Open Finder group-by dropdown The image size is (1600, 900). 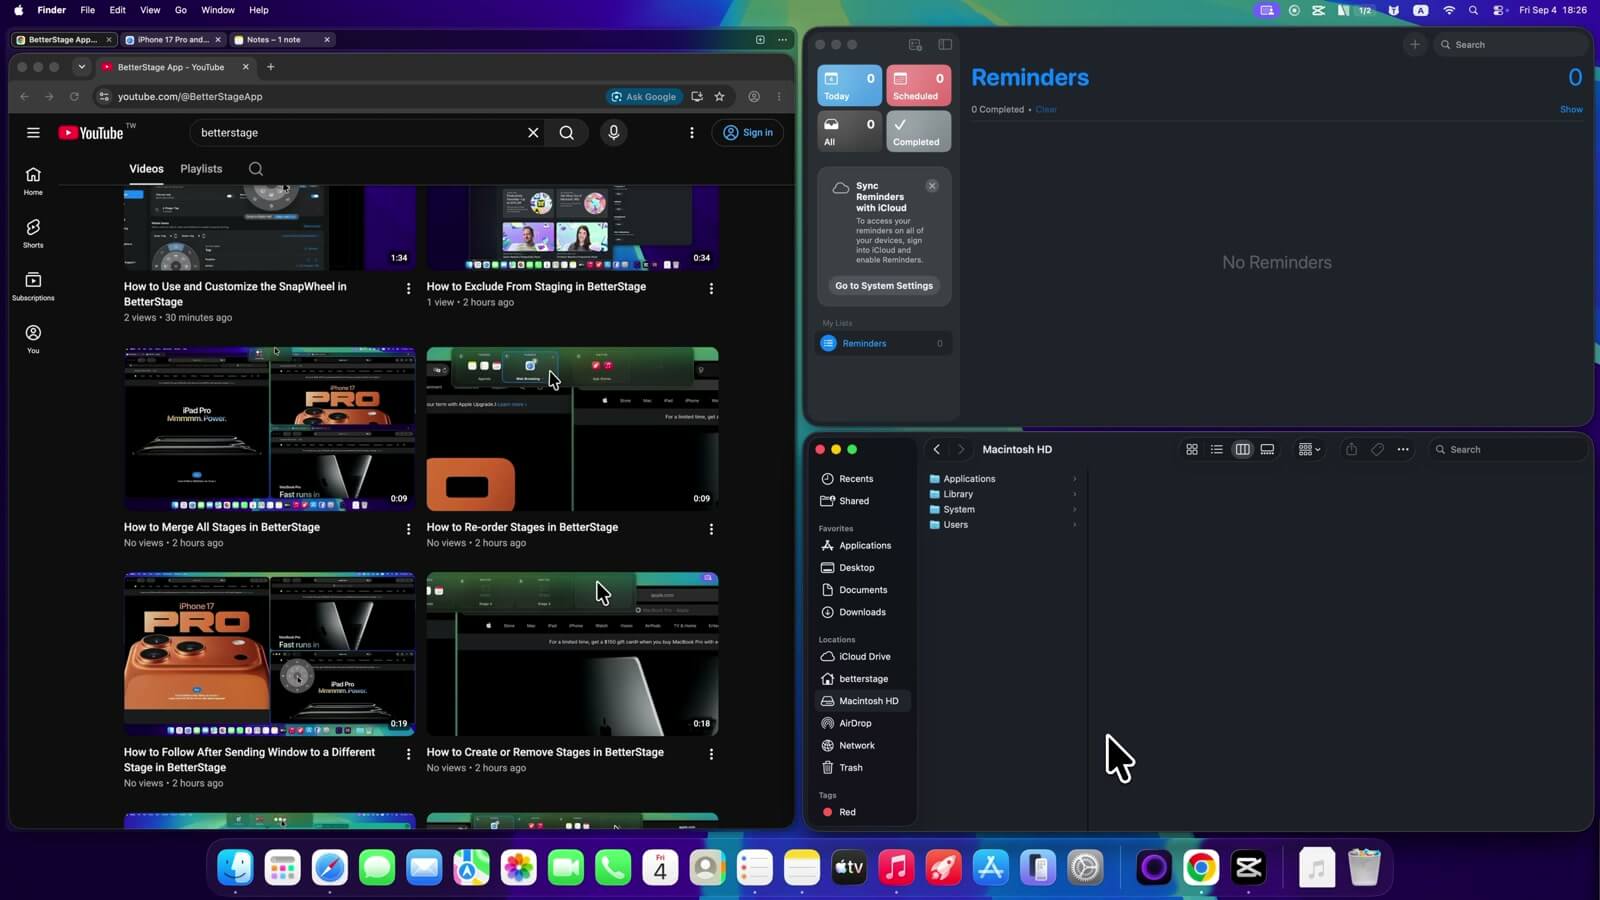click(x=1309, y=449)
